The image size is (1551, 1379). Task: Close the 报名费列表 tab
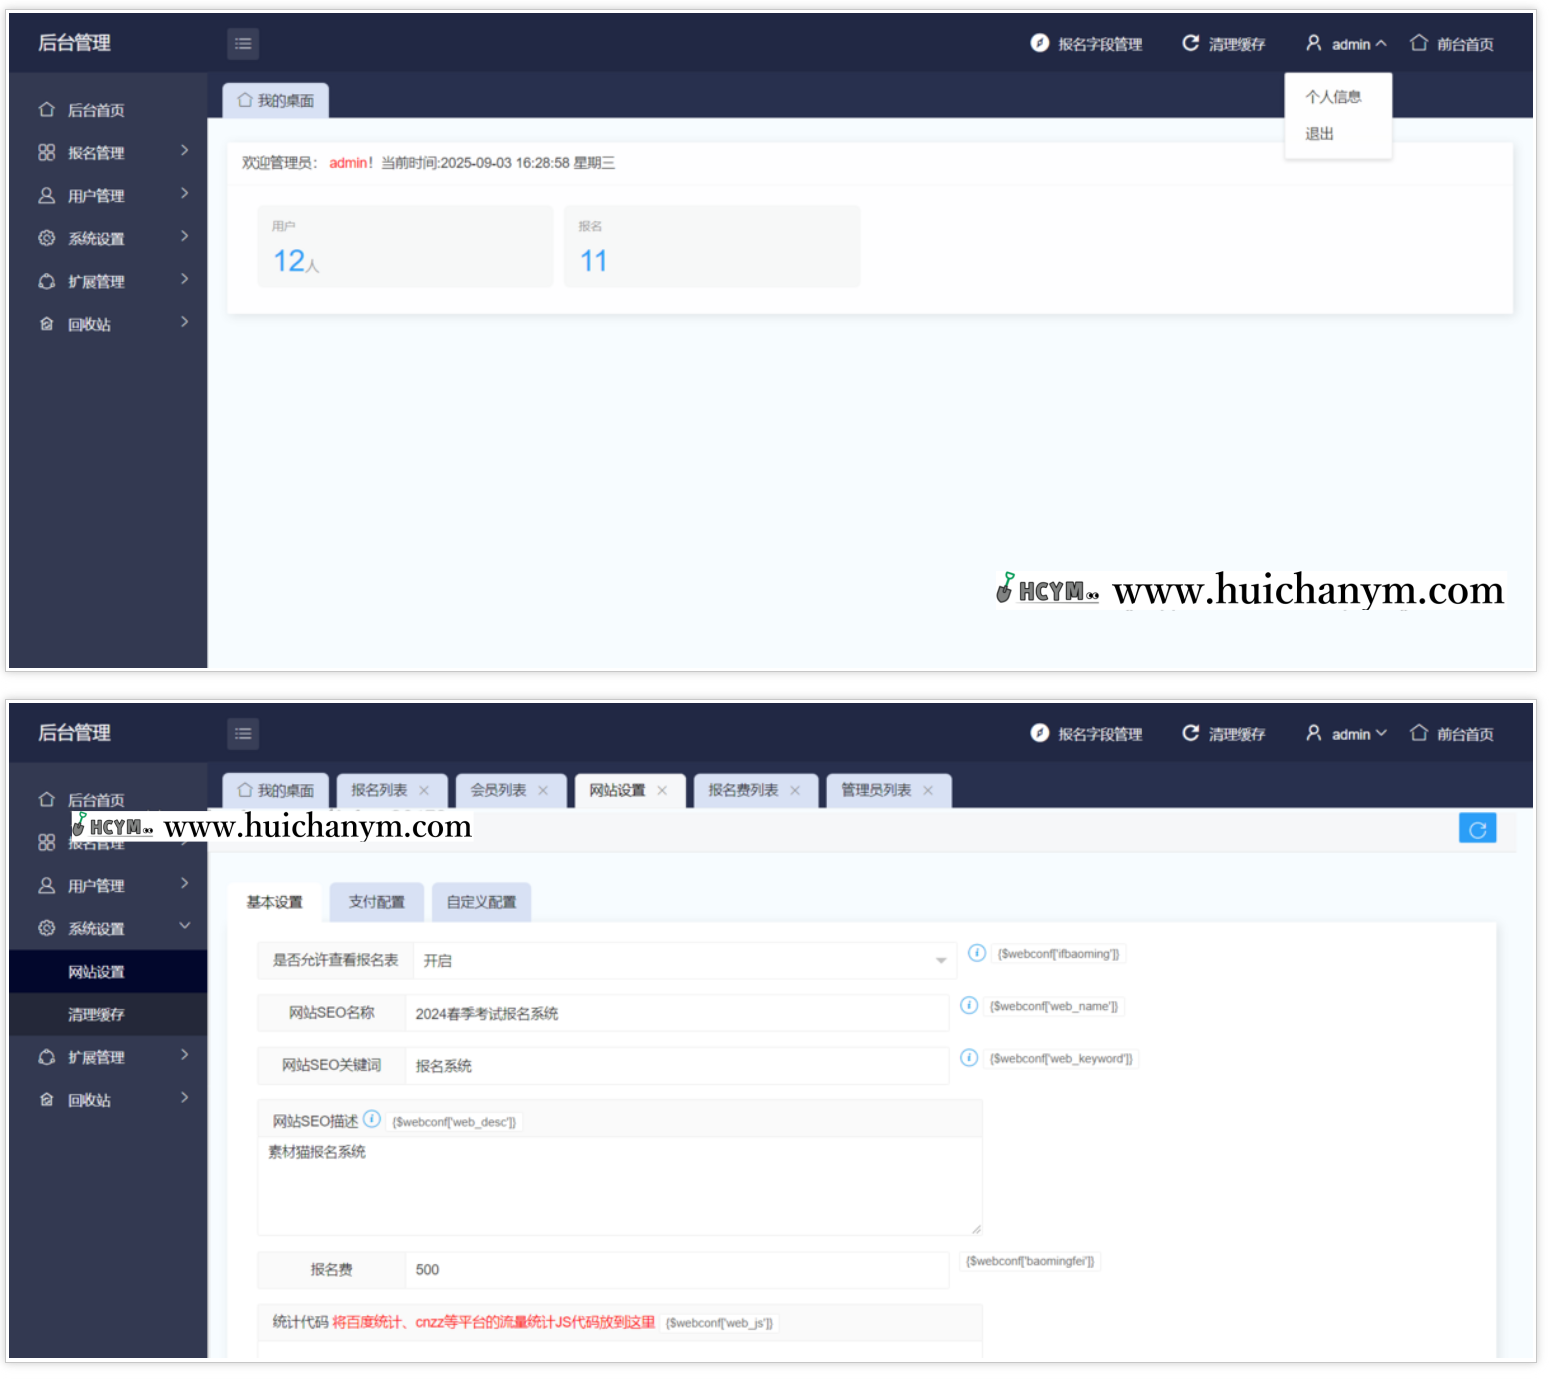pos(795,791)
